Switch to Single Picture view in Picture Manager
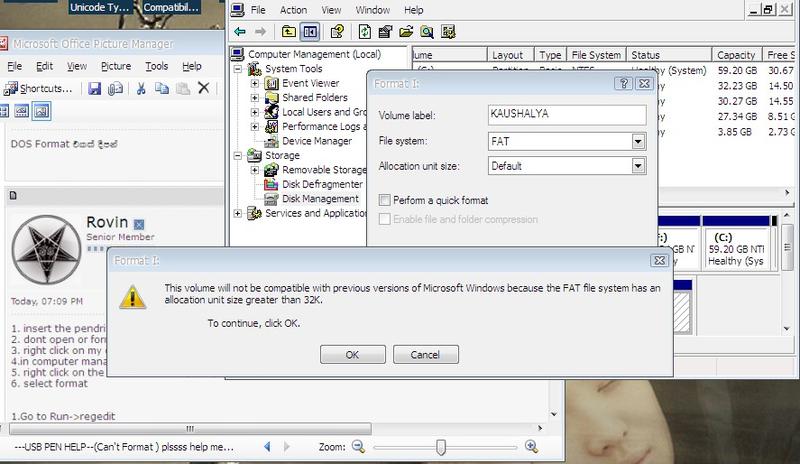This screenshot has width=800, height=464. click(x=41, y=111)
